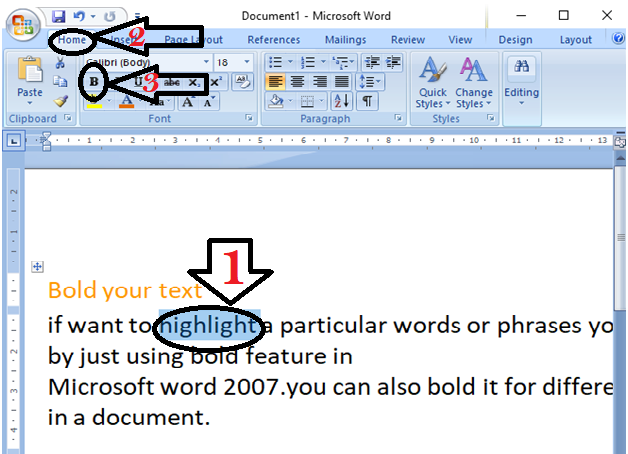The image size is (628, 454).
Task: Clear formatting with the eraser icon
Action: (242, 82)
